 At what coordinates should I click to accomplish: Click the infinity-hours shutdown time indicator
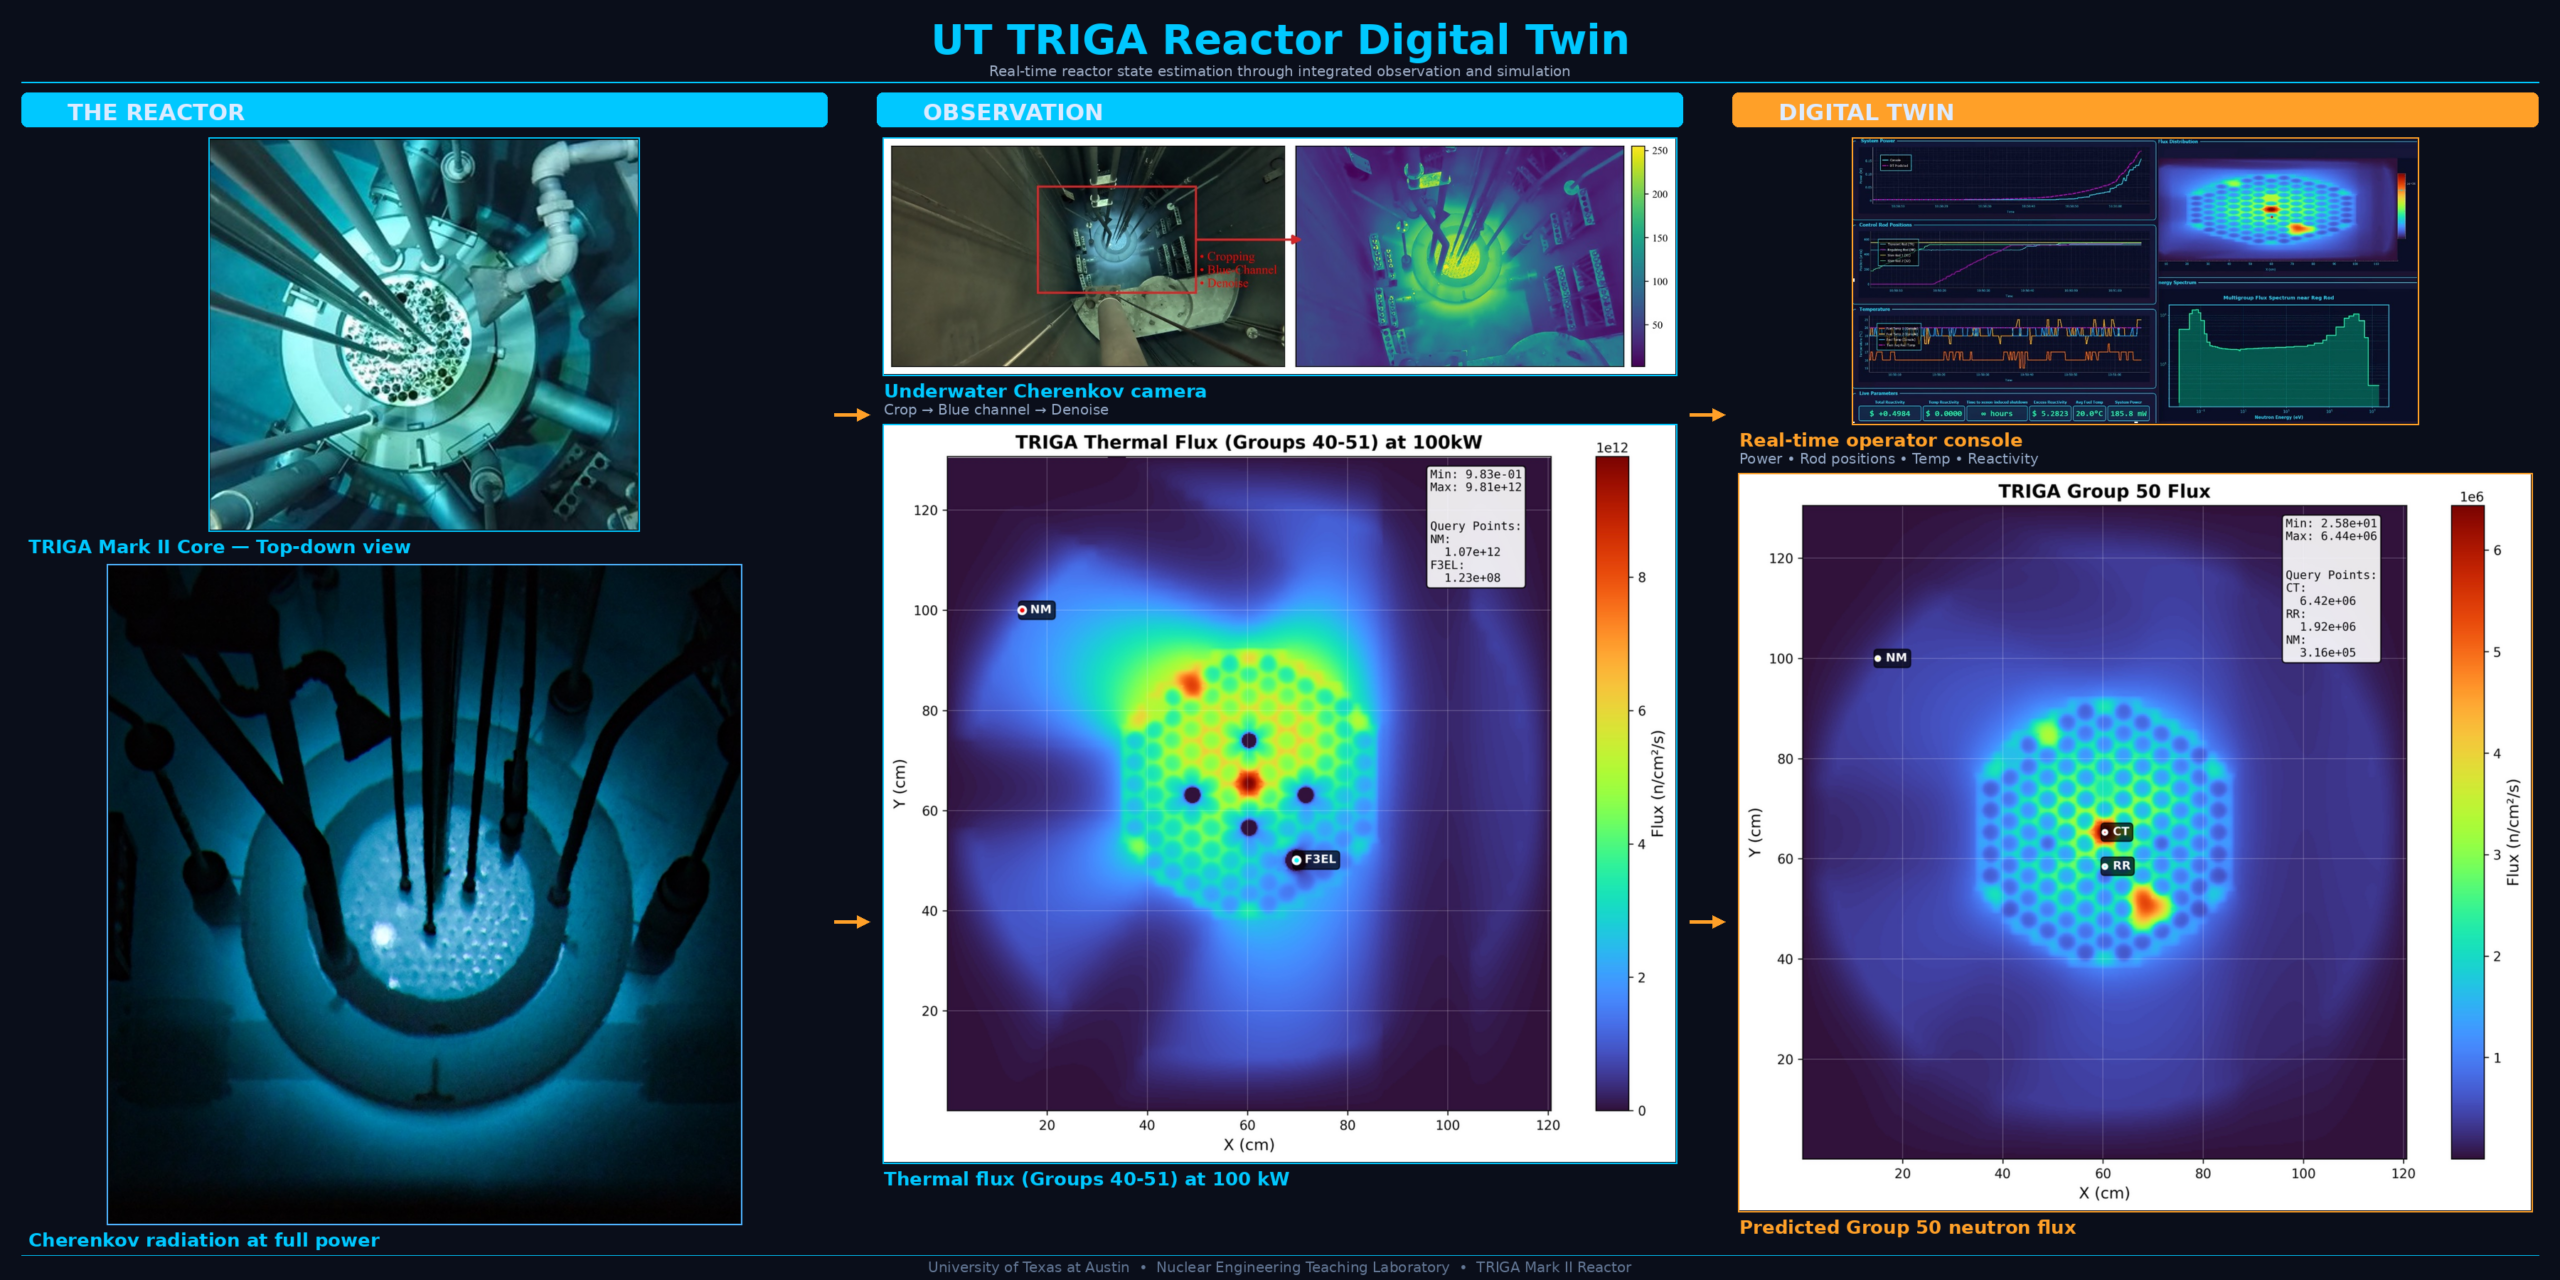click(1997, 413)
